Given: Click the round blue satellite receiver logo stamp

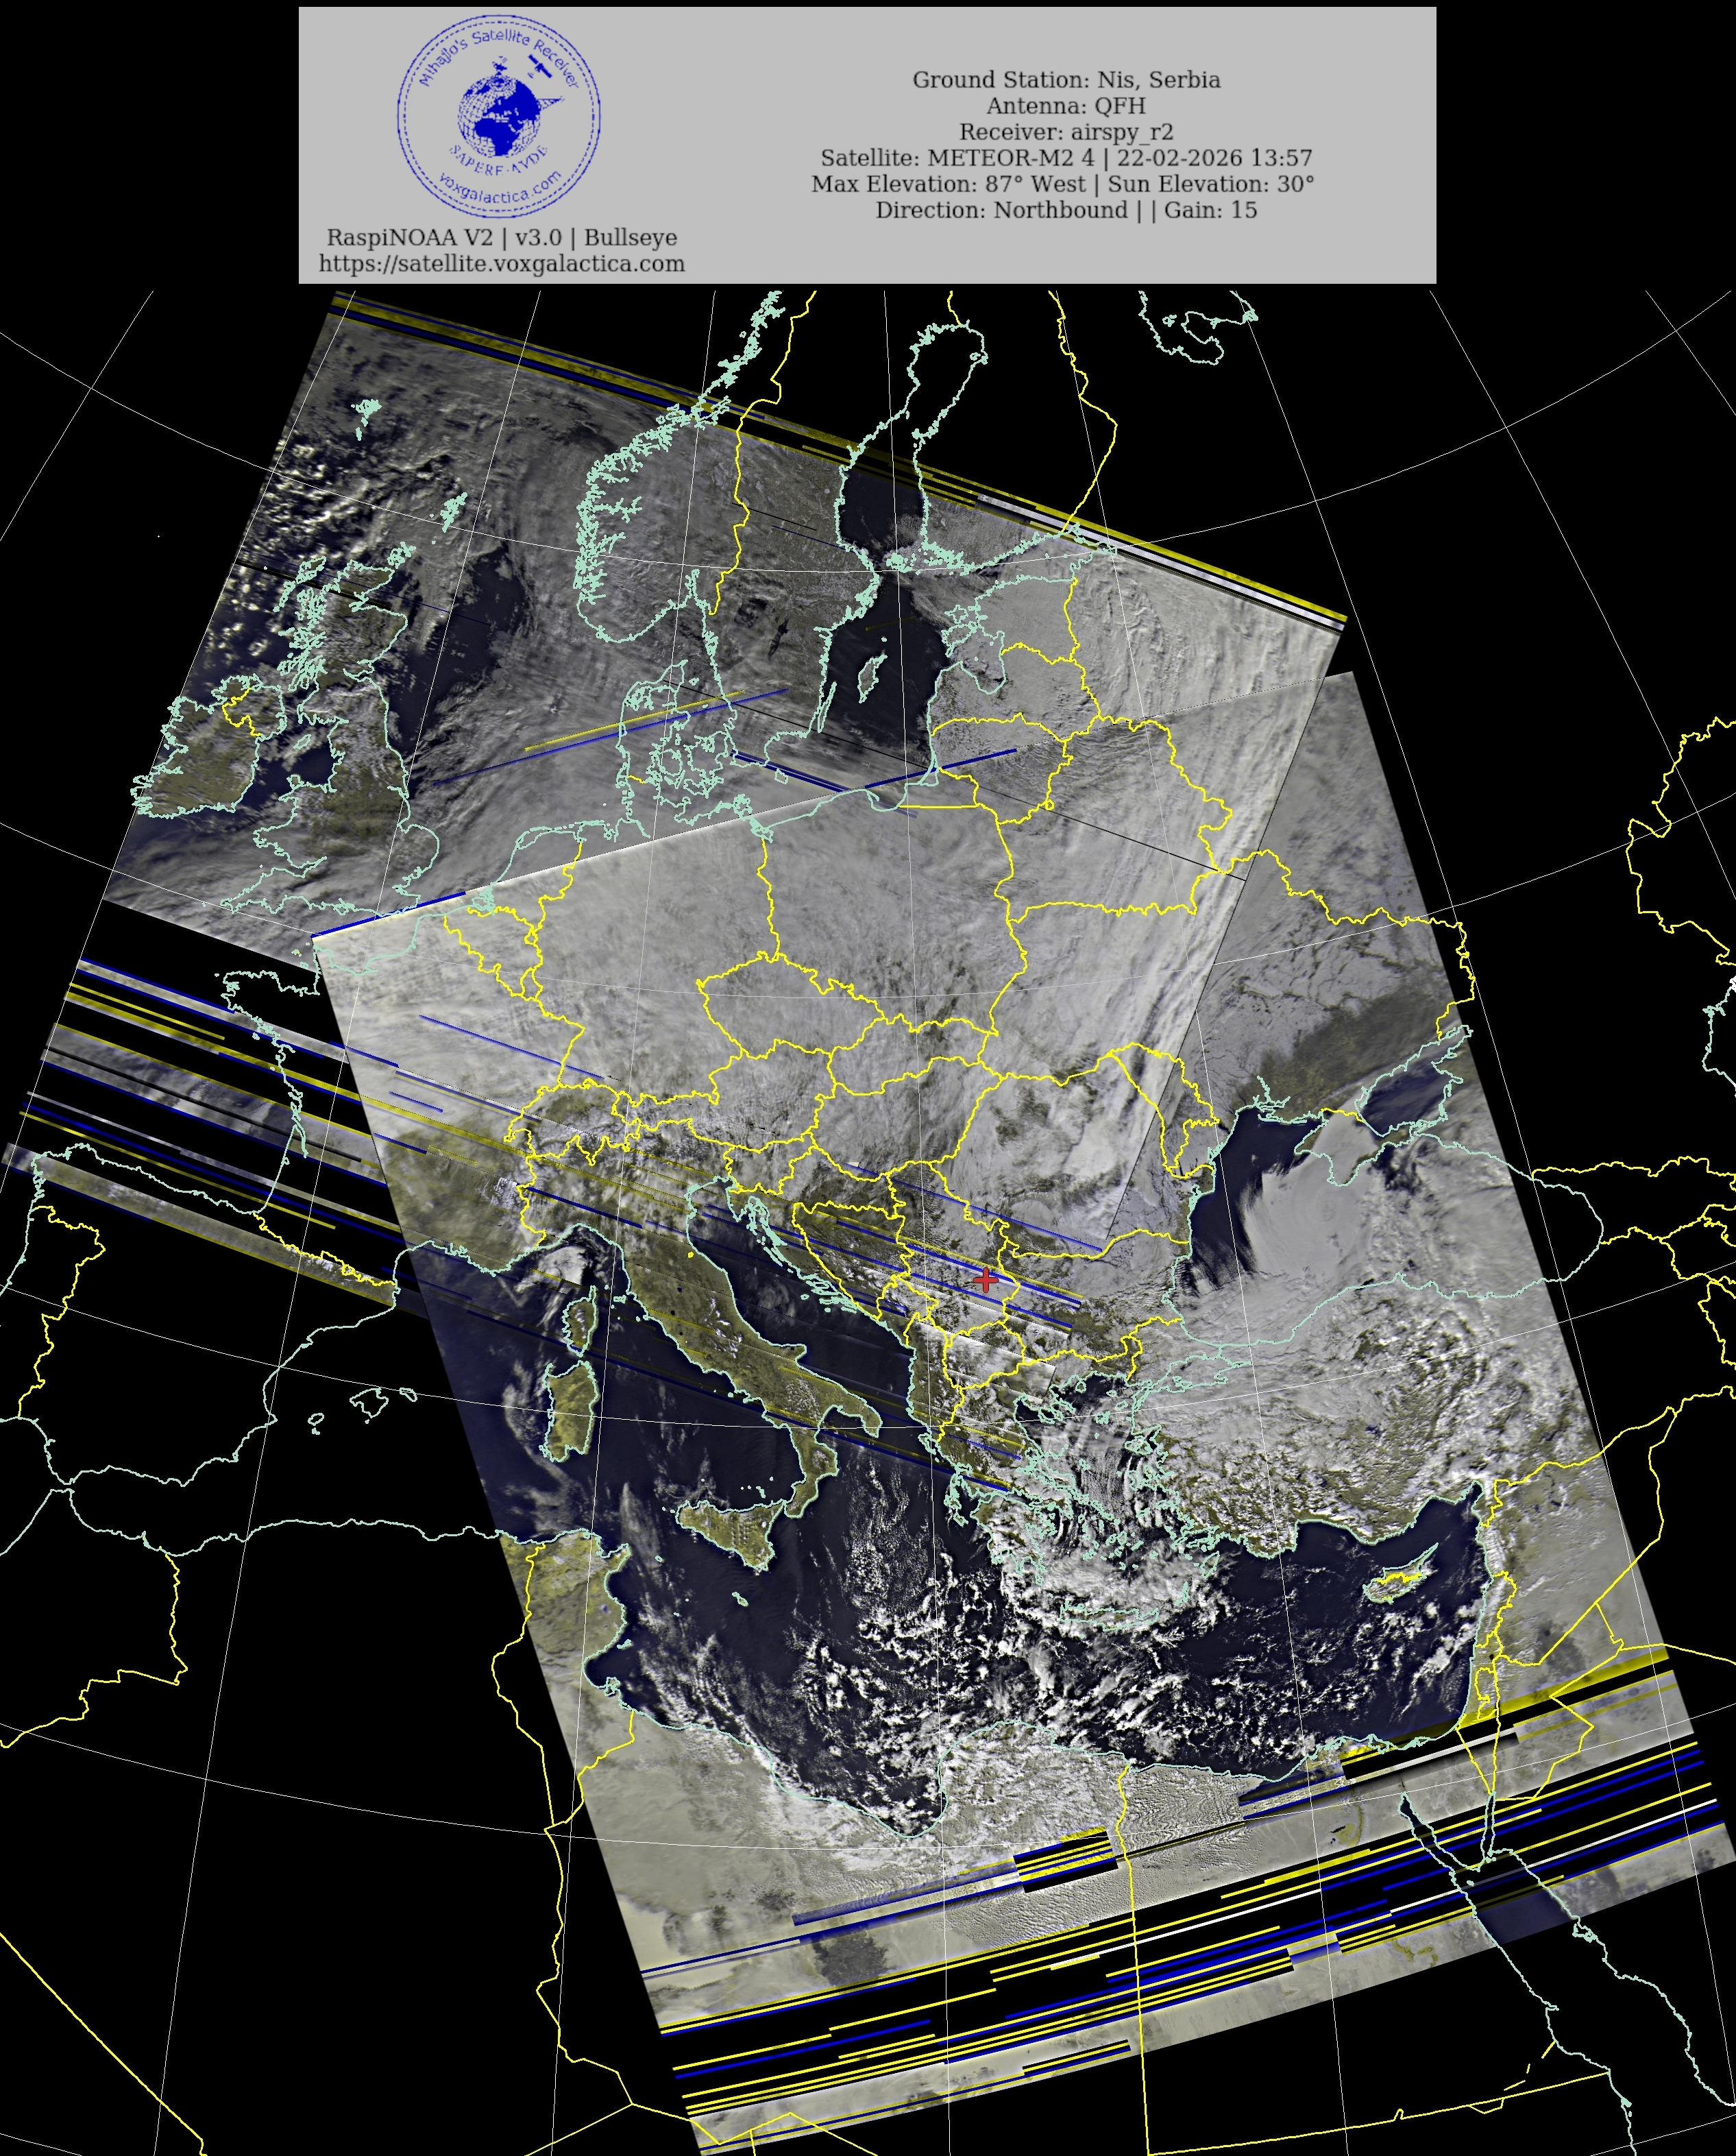Looking at the screenshot, I should coord(498,116).
